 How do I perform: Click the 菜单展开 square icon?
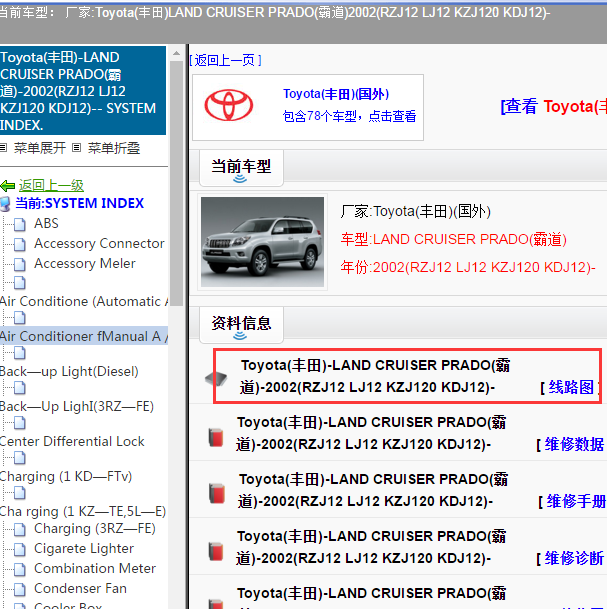pyautogui.click(x=3, y=148)
